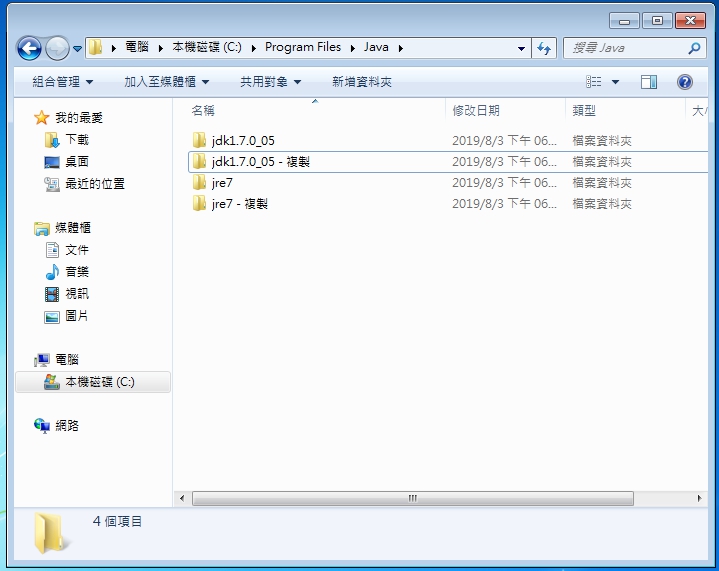Click the 新增資料夾 button
This screenshot has width=719, height=571.
(362, 82)
